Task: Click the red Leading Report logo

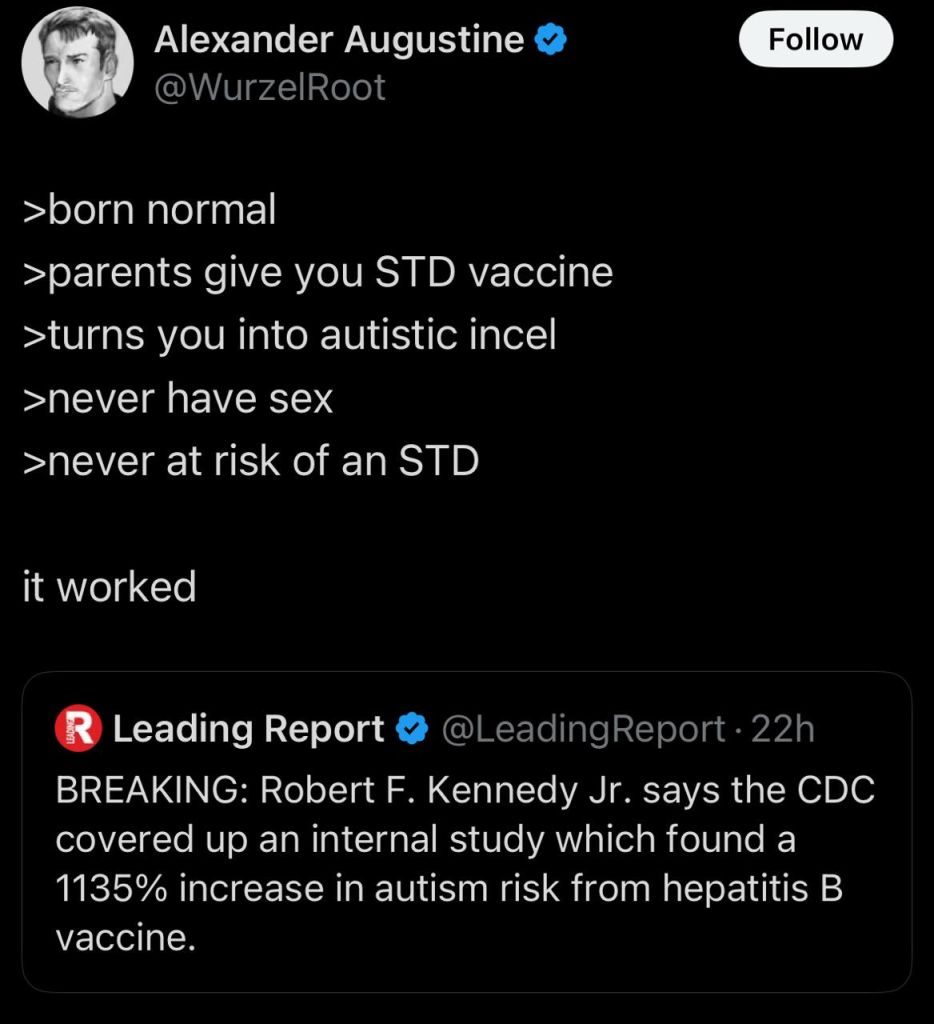Action: pyautogui.click(x=77, y=729)
